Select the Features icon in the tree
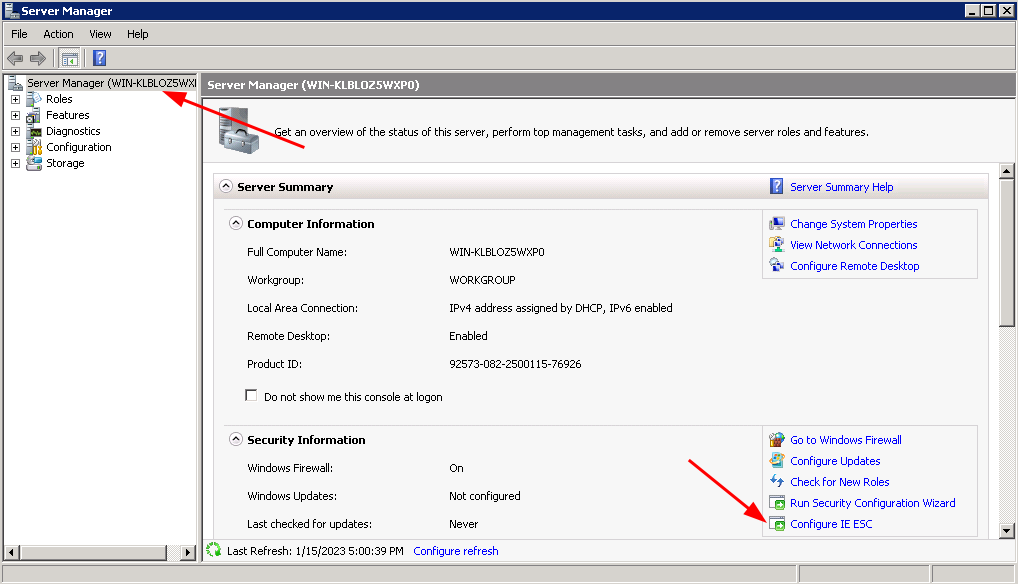1018x584 pixels. pos(31,114)
